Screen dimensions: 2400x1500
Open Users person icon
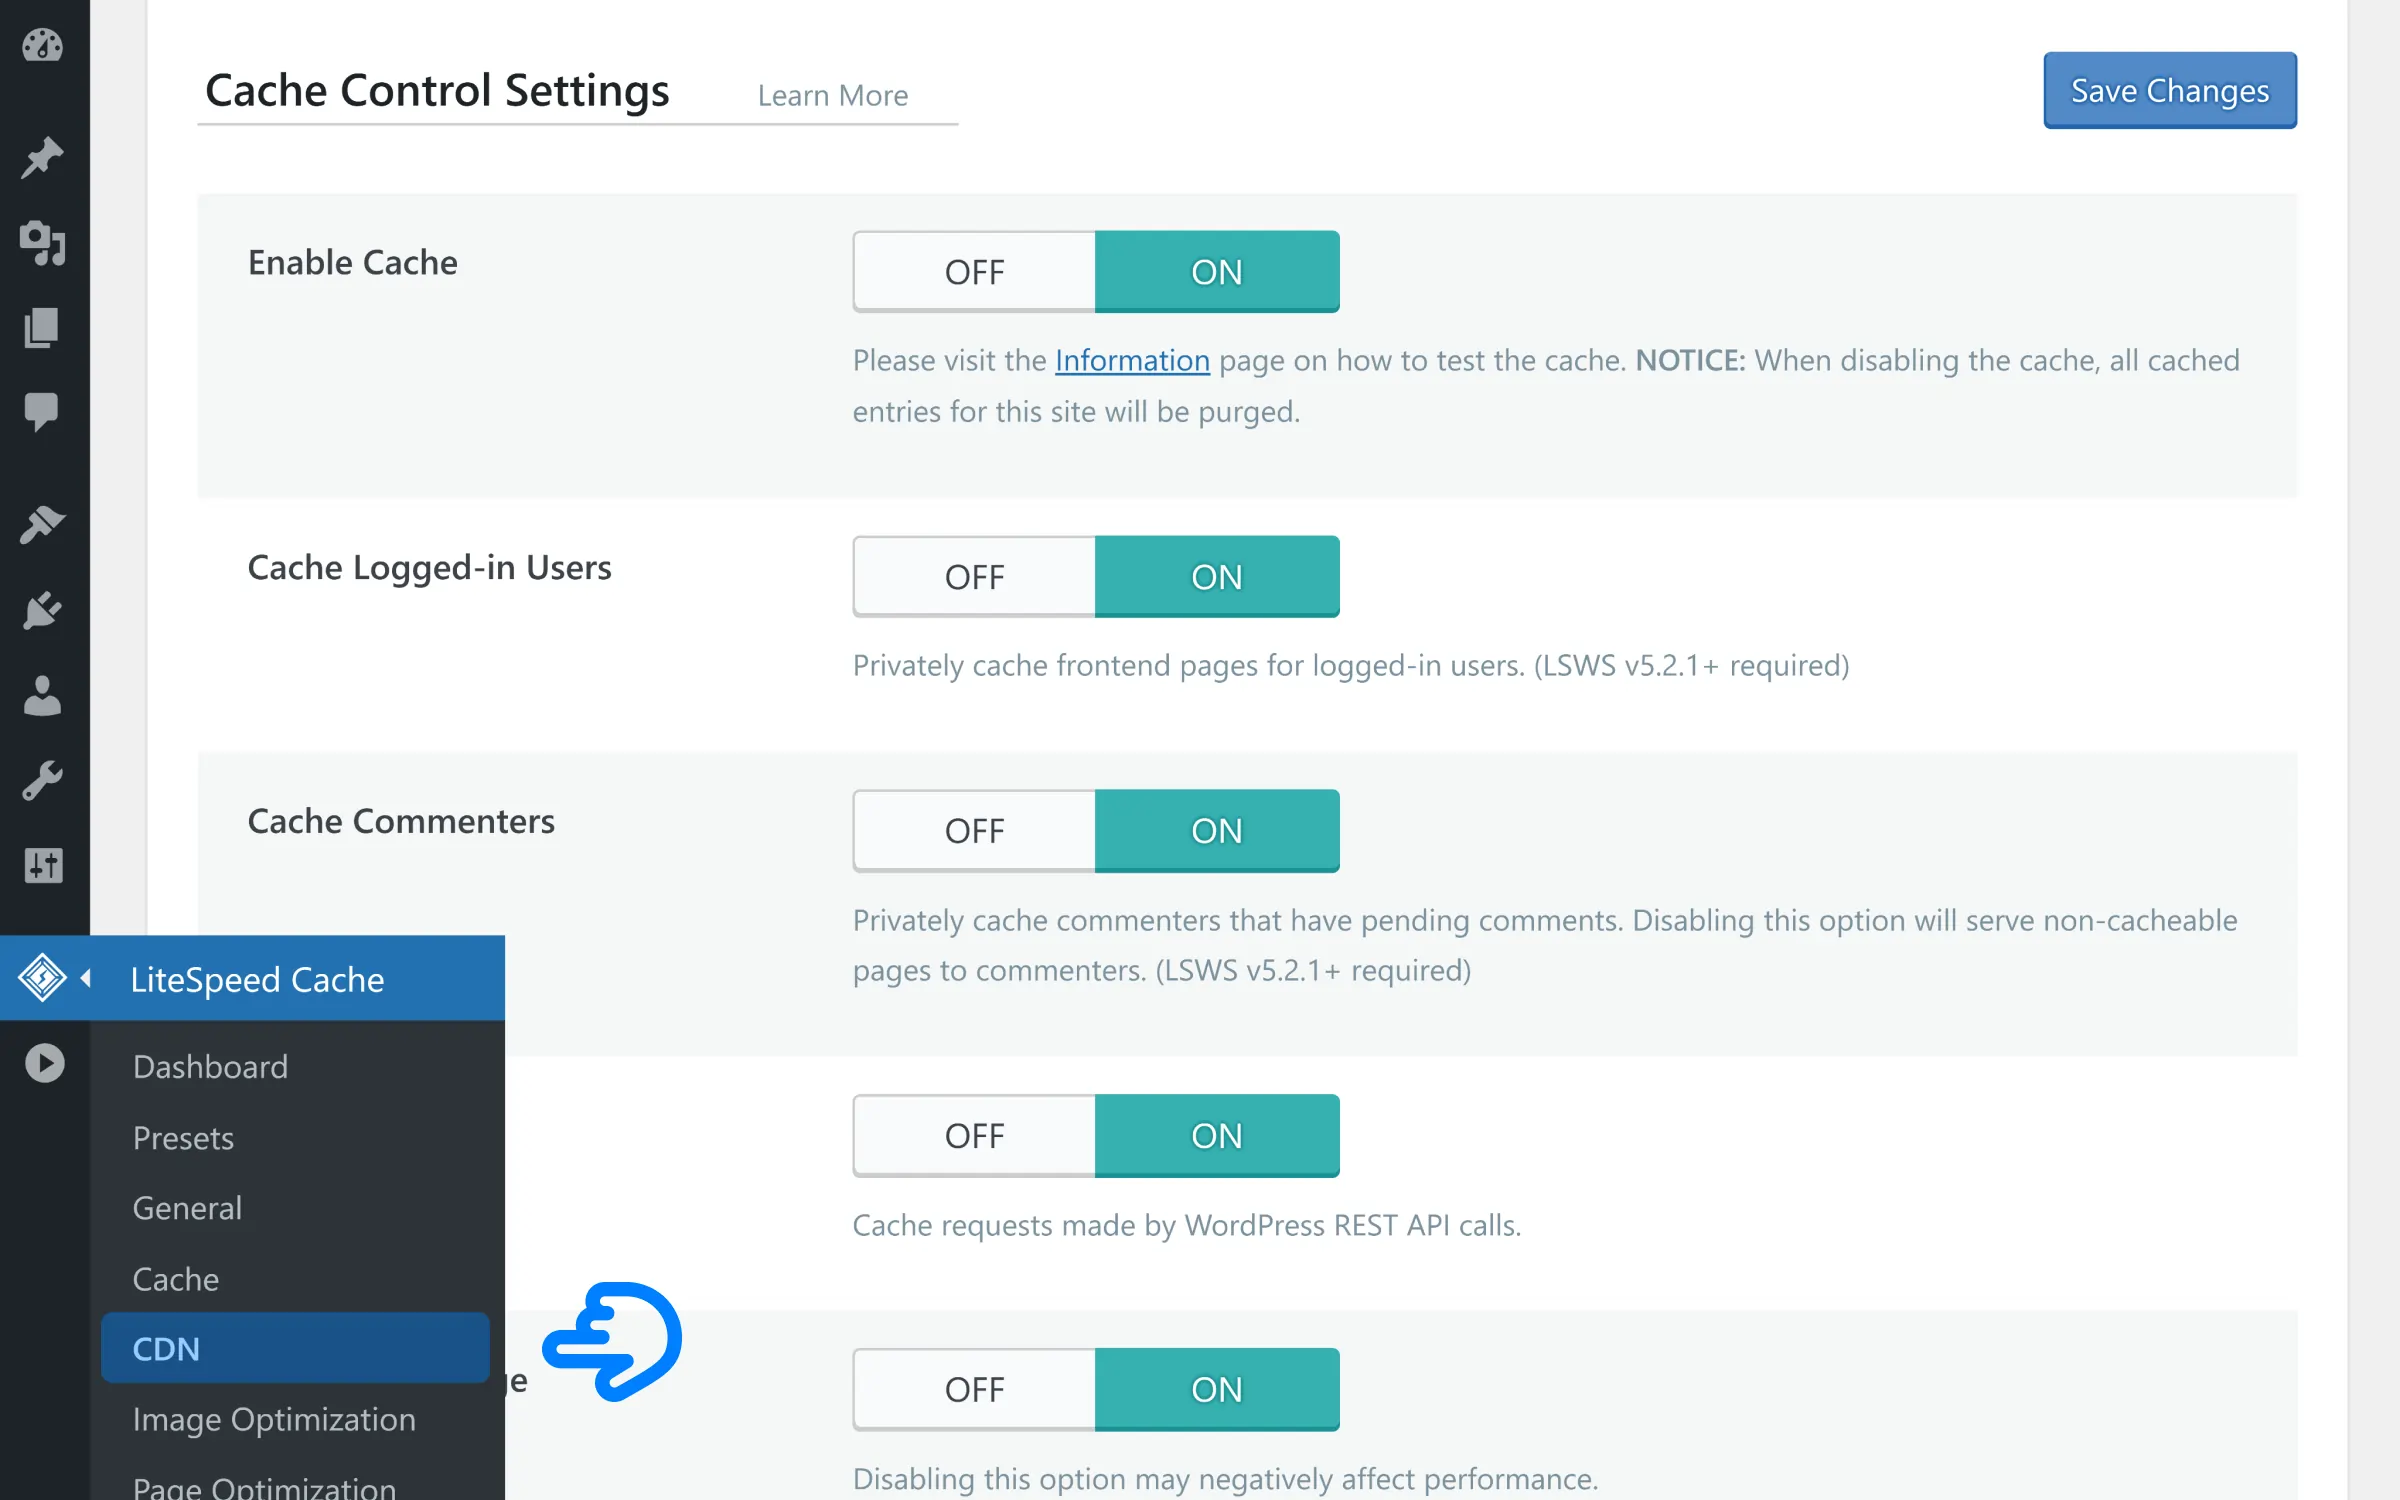pos(42,696)
